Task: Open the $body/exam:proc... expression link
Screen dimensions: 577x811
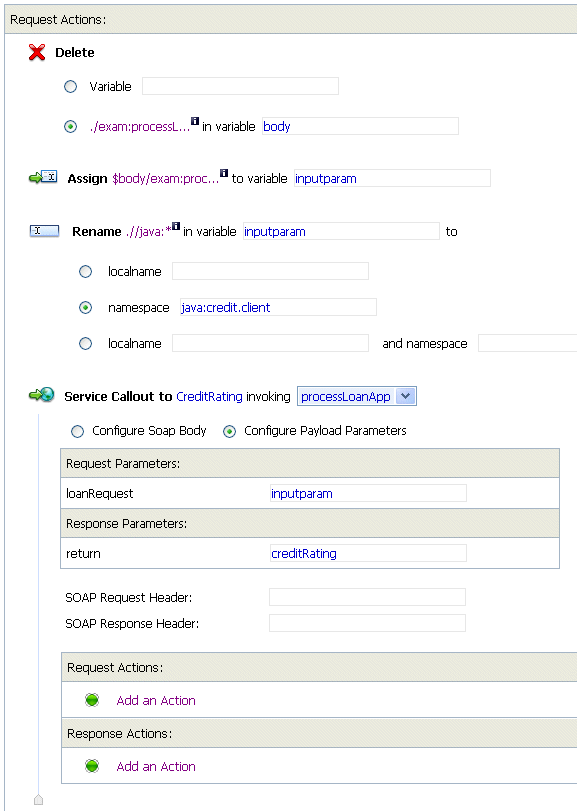Action: (165, 179)
